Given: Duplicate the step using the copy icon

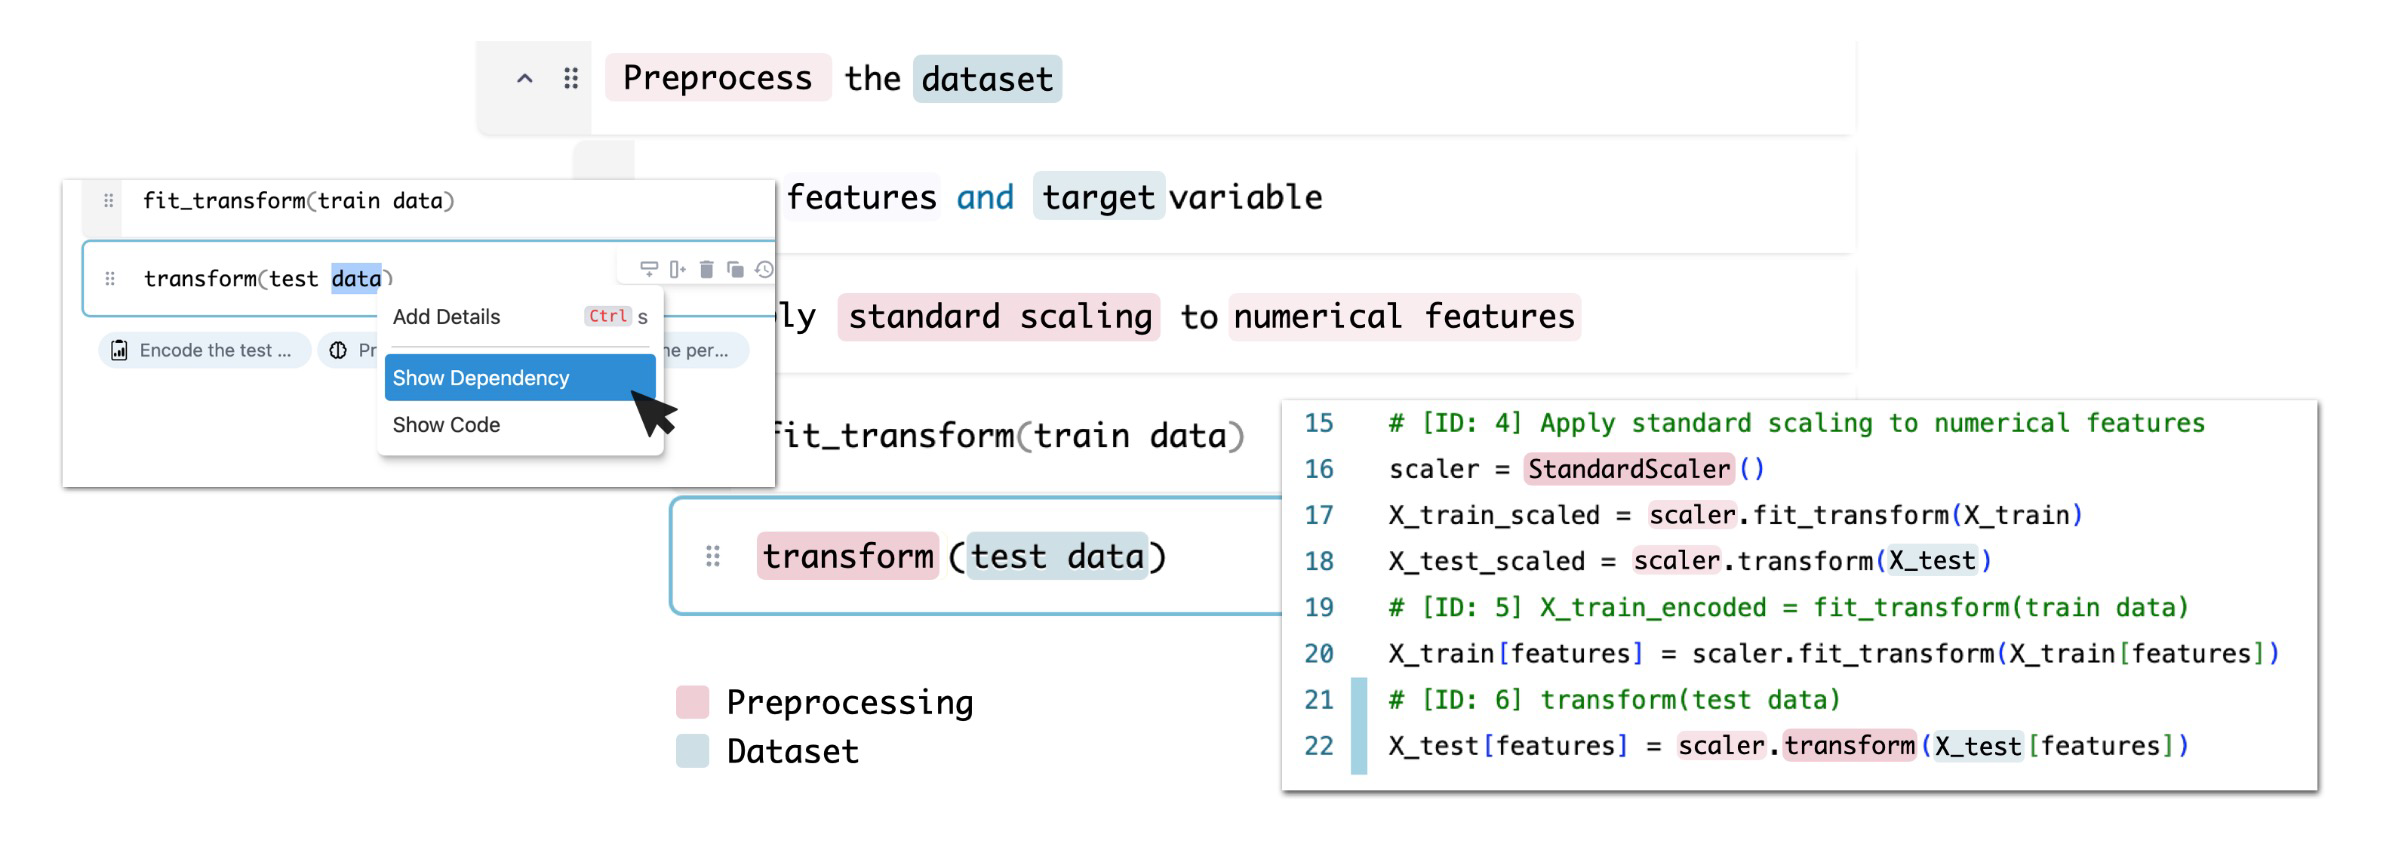Looking at the screenshot, I should [736, 269].
